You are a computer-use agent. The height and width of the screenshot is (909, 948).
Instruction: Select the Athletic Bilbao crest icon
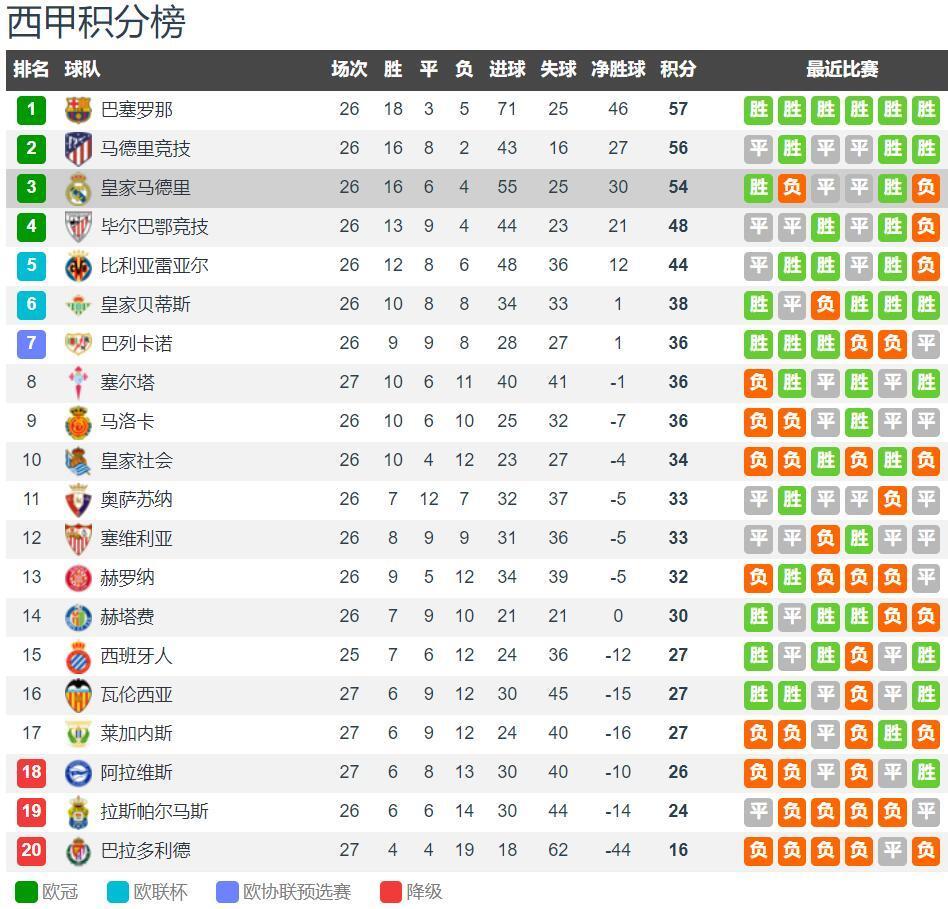click(78, 227)
